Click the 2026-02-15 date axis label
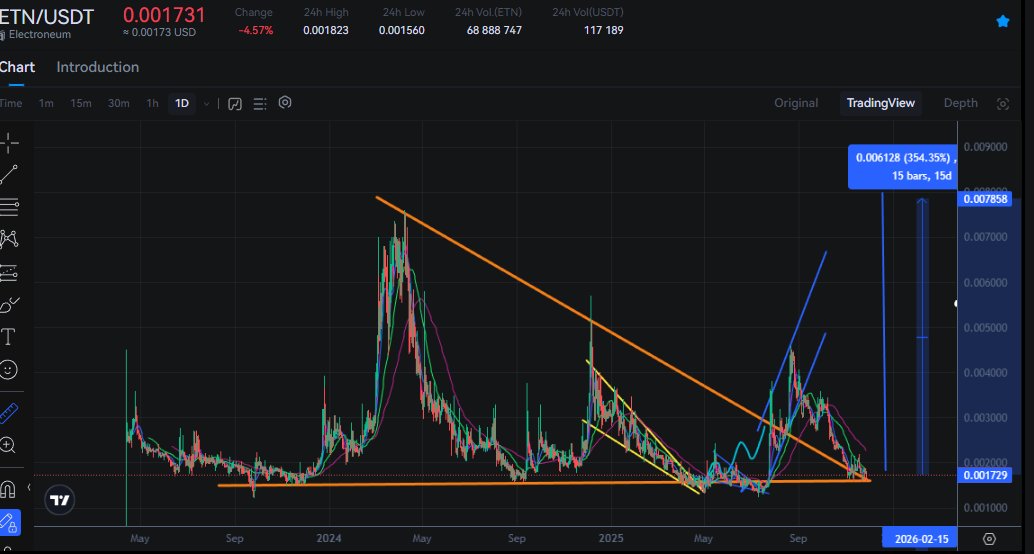1034x554 pixels. 921,539
